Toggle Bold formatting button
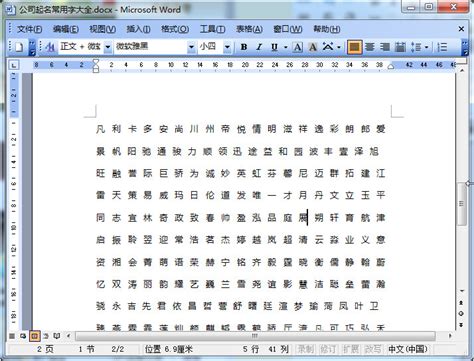The width and height of the screenshot is (474, 361). tap(244, 47)
